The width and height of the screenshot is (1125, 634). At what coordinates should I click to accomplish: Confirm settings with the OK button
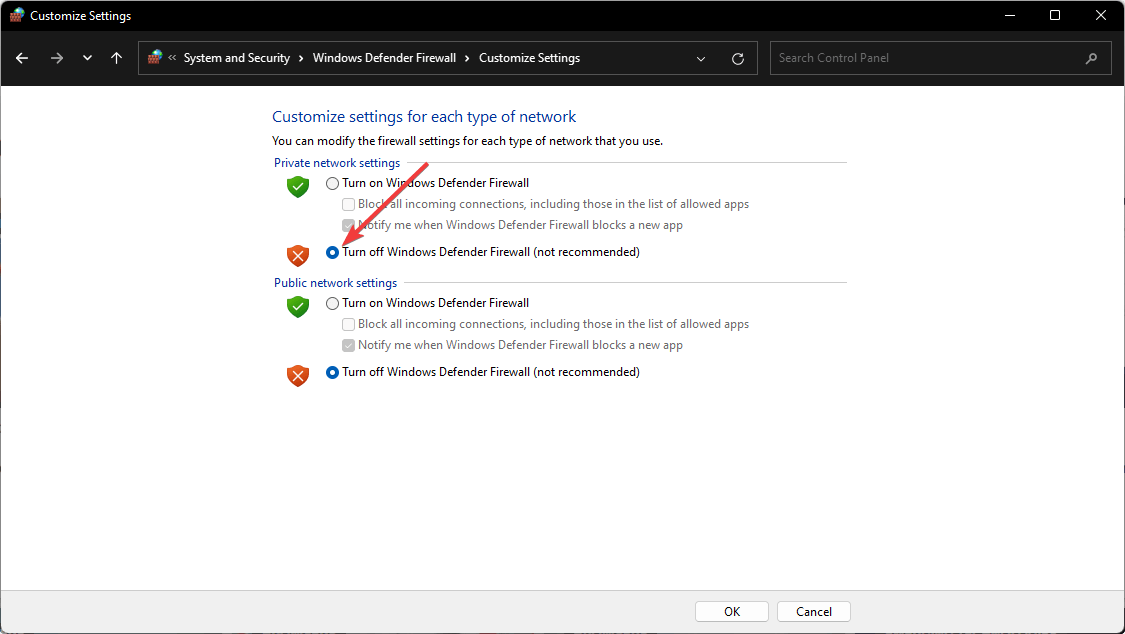[x=731, y=611]
